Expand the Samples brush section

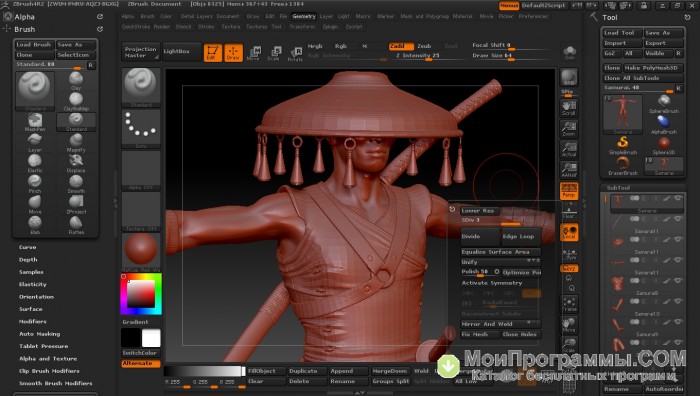[31, 272]
